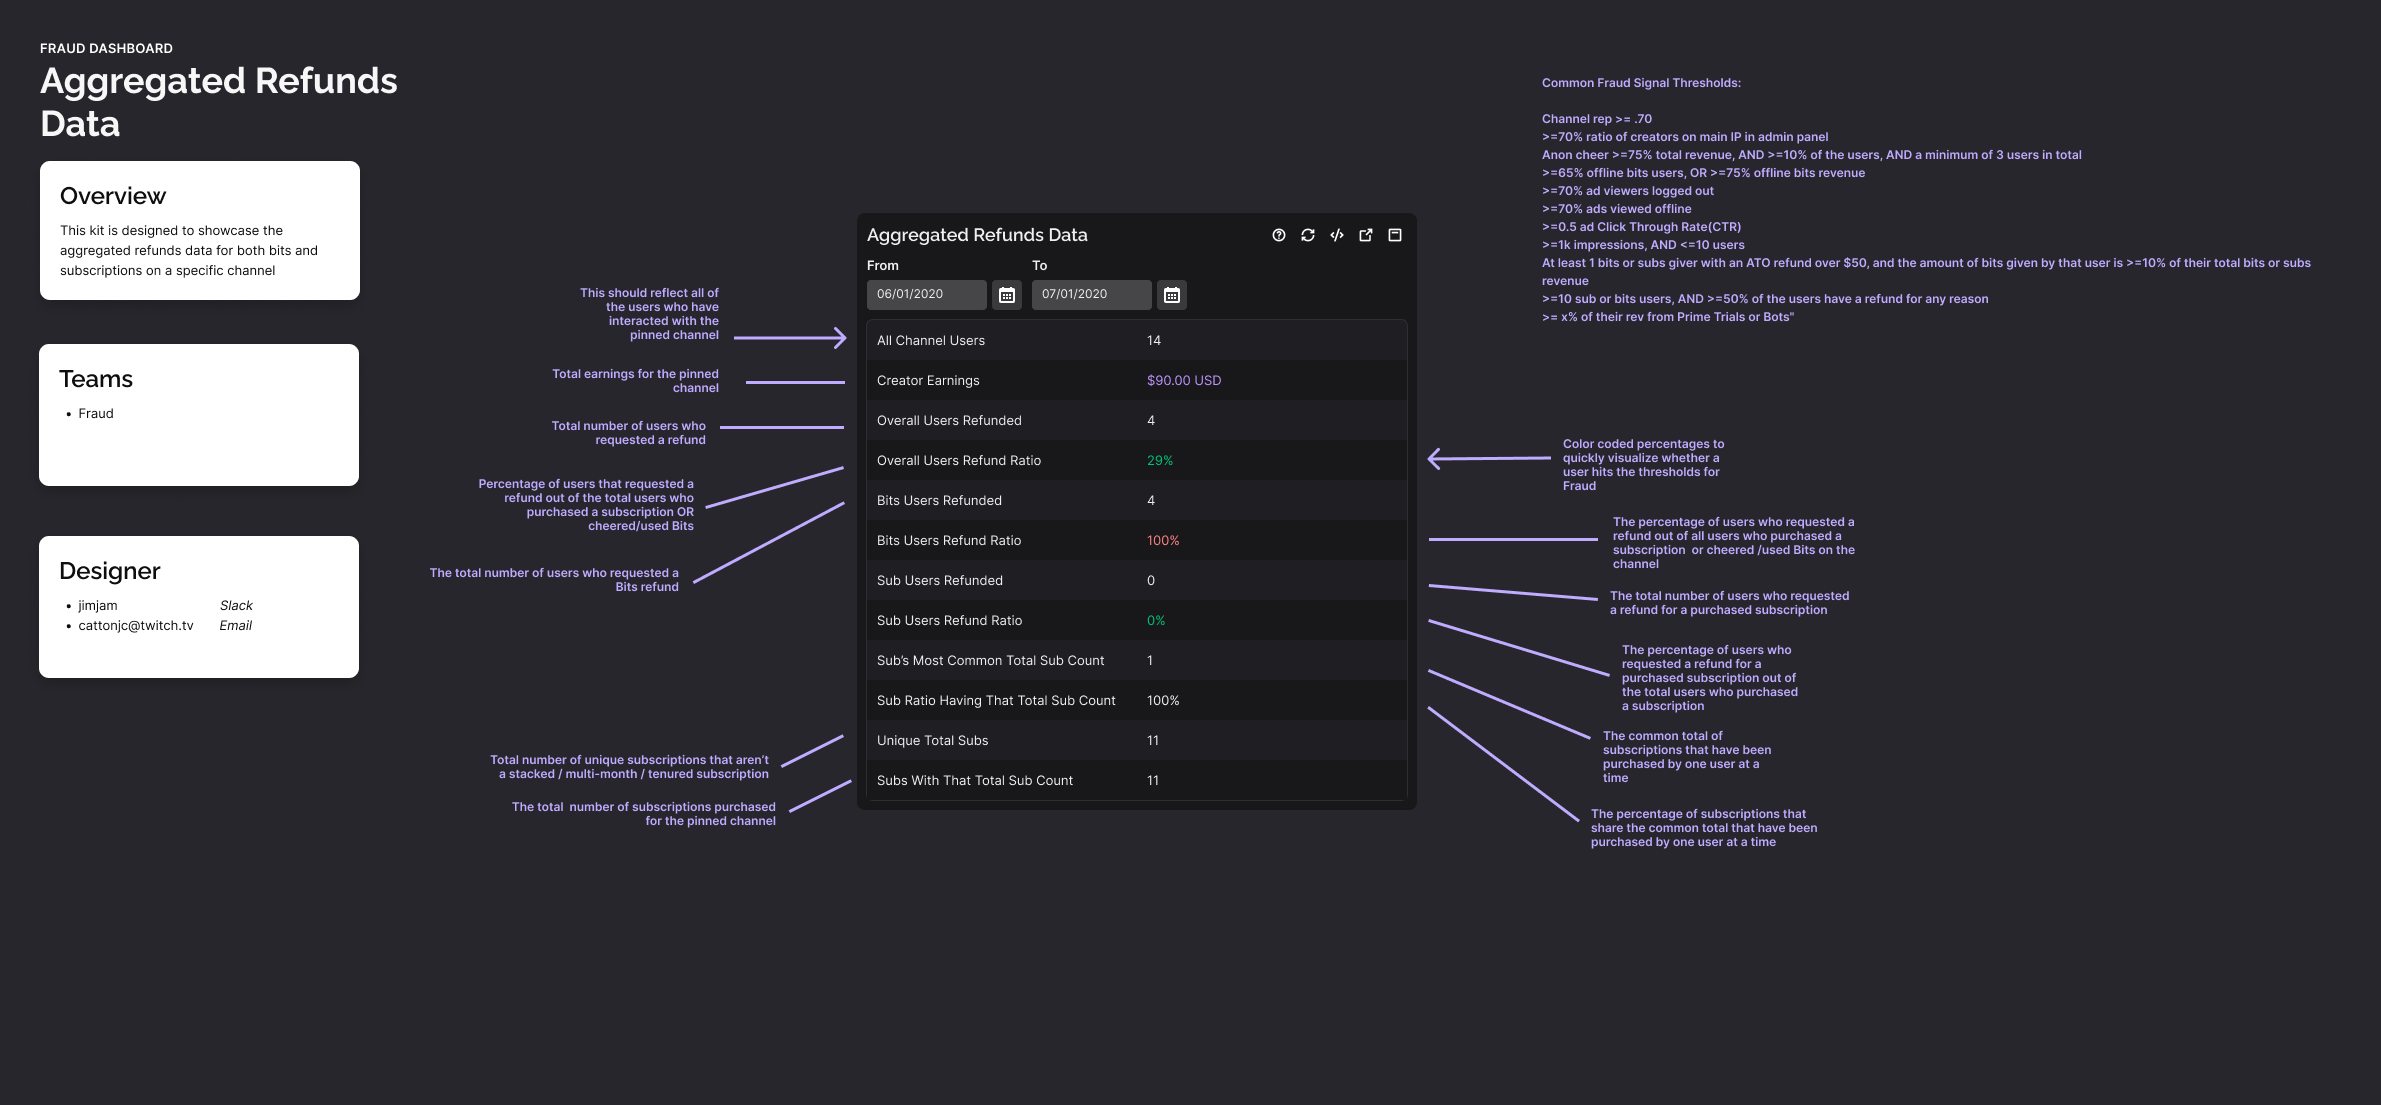Screen dimensions: 2381x1105
Task: Edit the From date field 06/01/2020
Action: pyautogui.click(x=927, y=294)
